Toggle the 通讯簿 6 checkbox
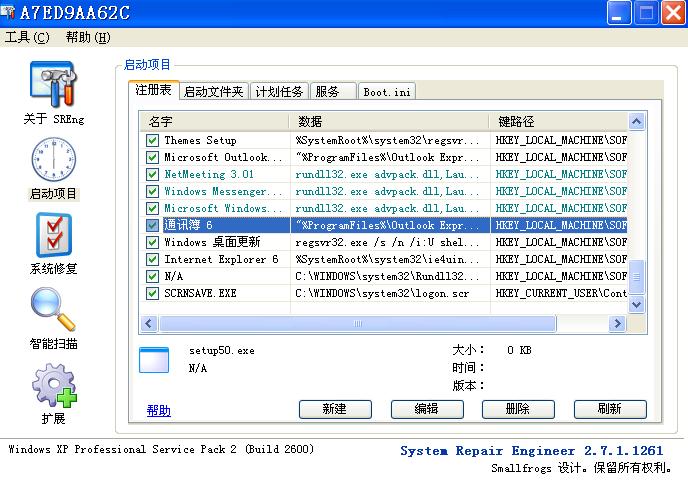The width and height of the screenshot is (688, 482). point(152,225)
